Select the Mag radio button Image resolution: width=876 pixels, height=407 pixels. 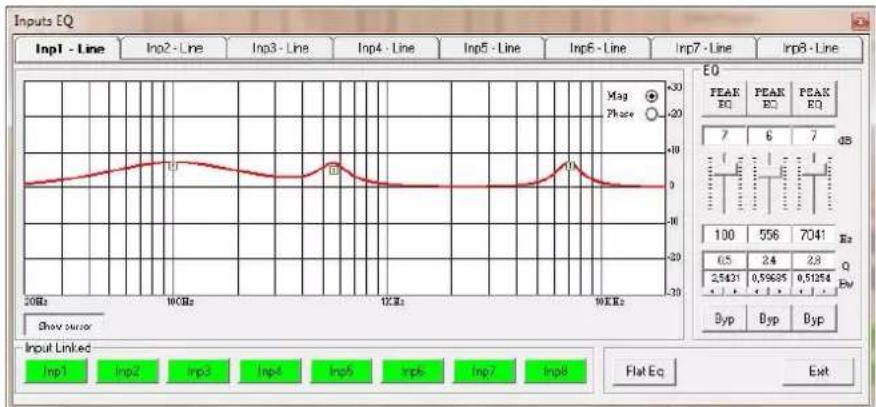[x=651, y=95]
